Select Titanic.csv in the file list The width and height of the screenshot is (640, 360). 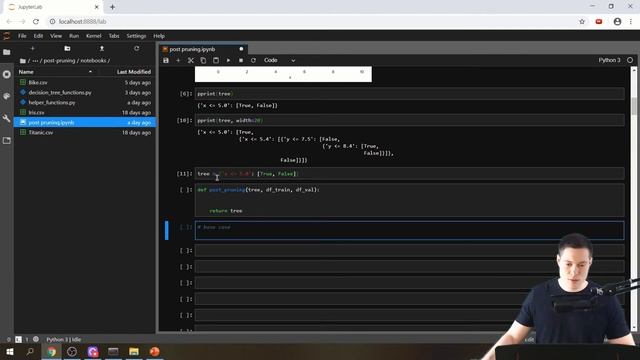[85, 132]
